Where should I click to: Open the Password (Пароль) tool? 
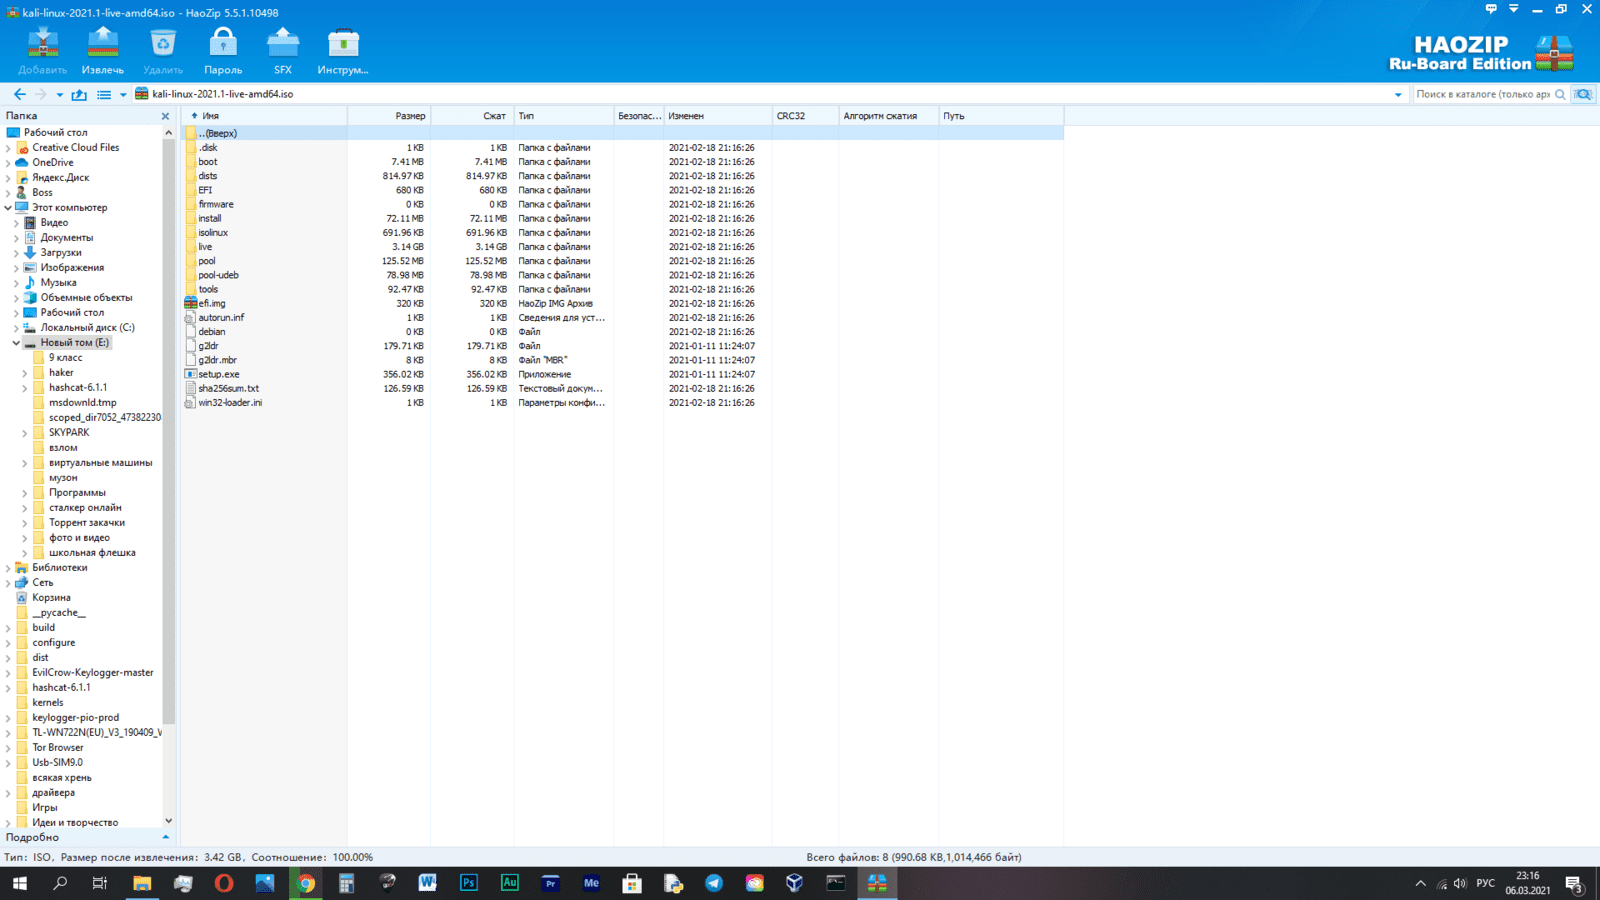(x=223, y=51)
